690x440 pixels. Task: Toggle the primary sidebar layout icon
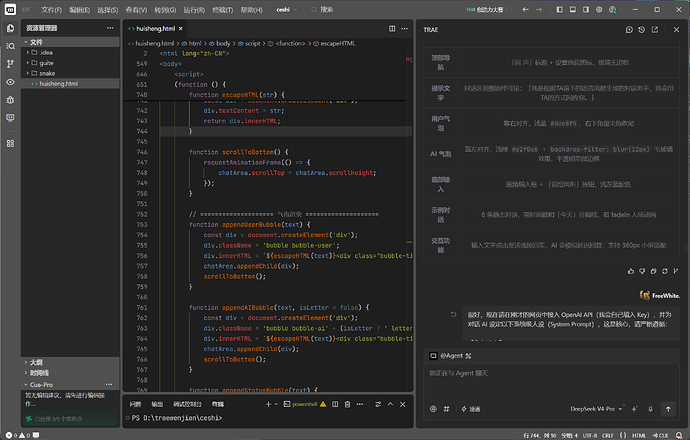coord(559,9)
